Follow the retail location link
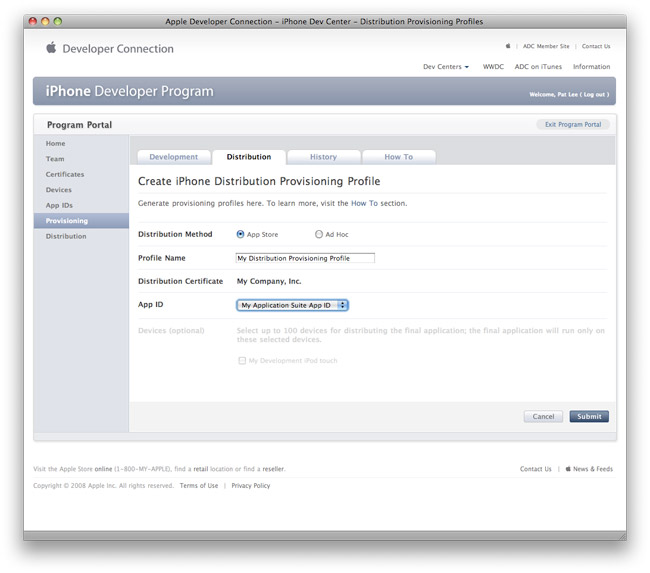The image size is (650, 573). pyautogui.click(x=201, y=469)
